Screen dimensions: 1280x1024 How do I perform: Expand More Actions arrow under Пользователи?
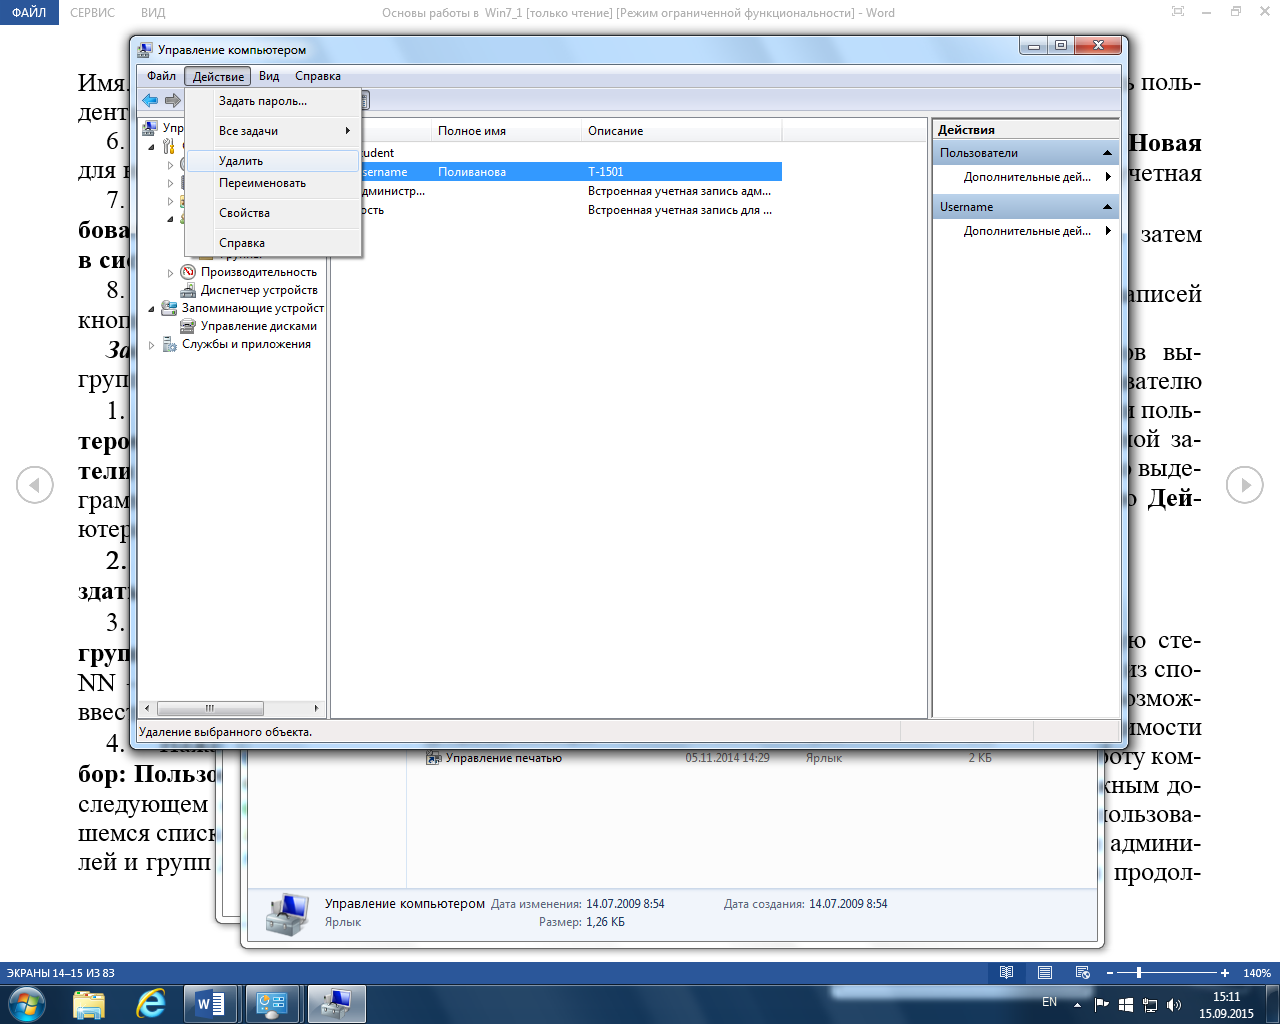click(x=1108, y=177)
